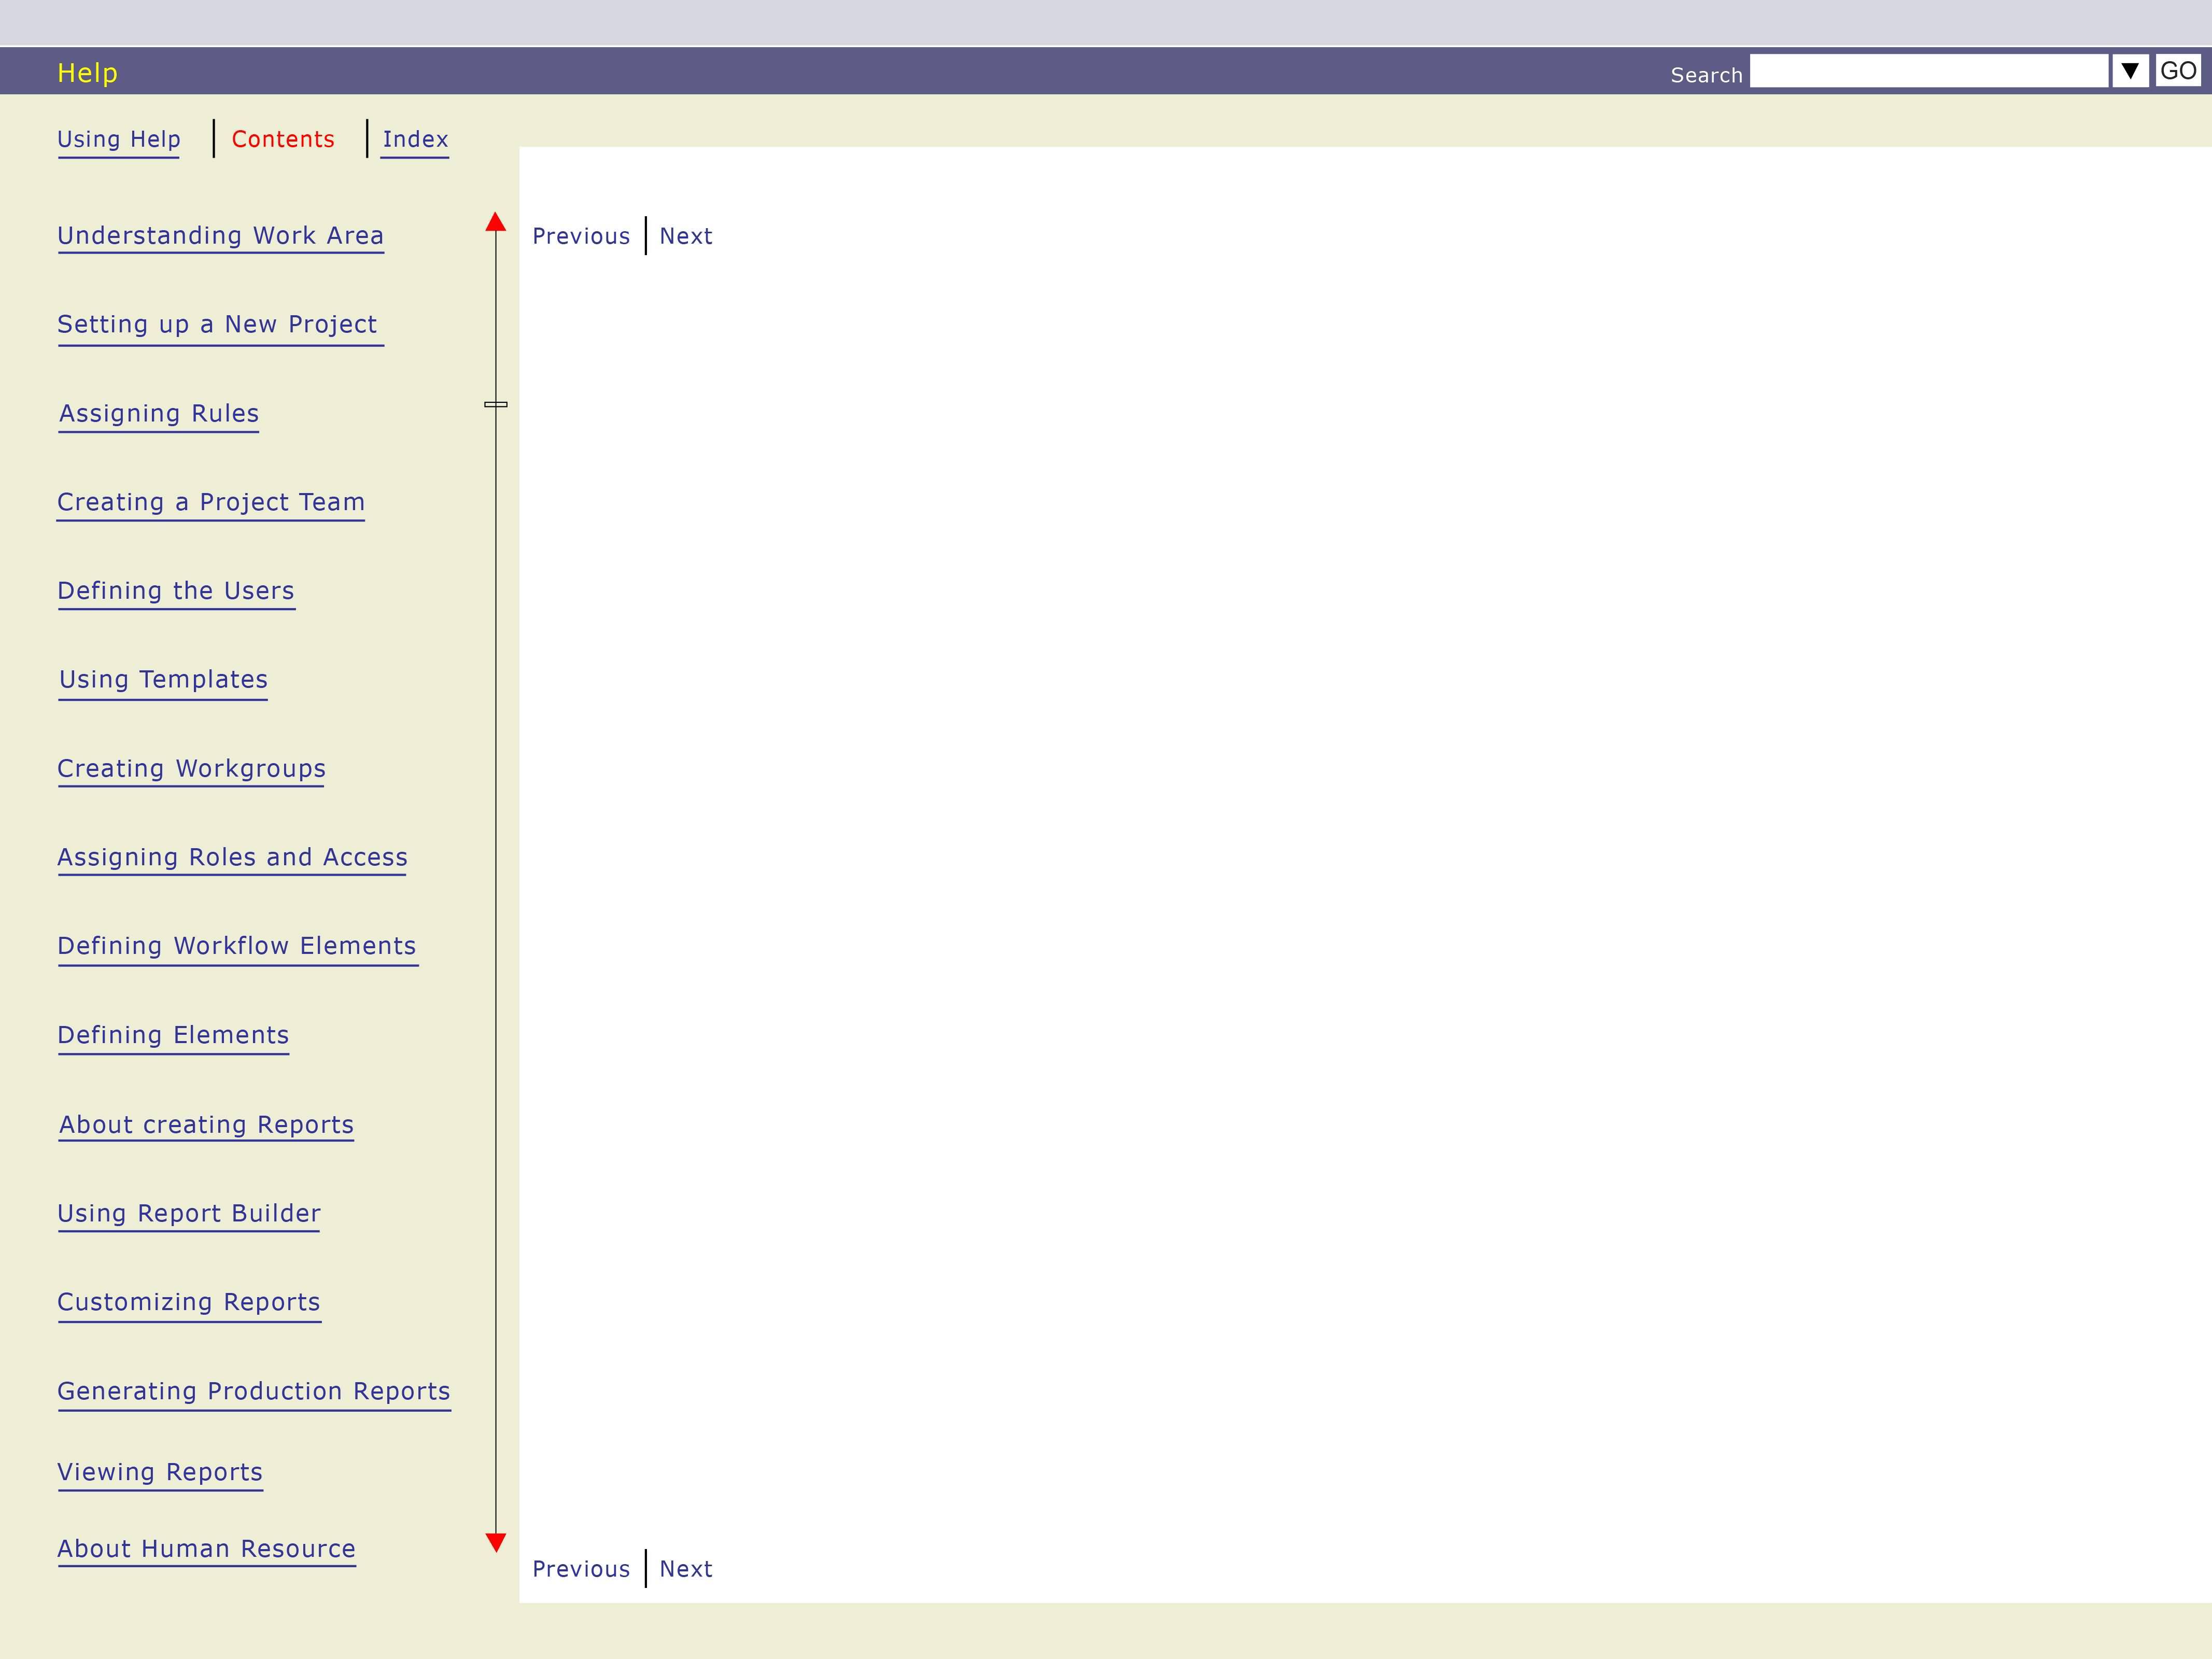Open Understanding Work Area topic
This screenshot has height=1659, width=2212.
click(x=220, y=236)
